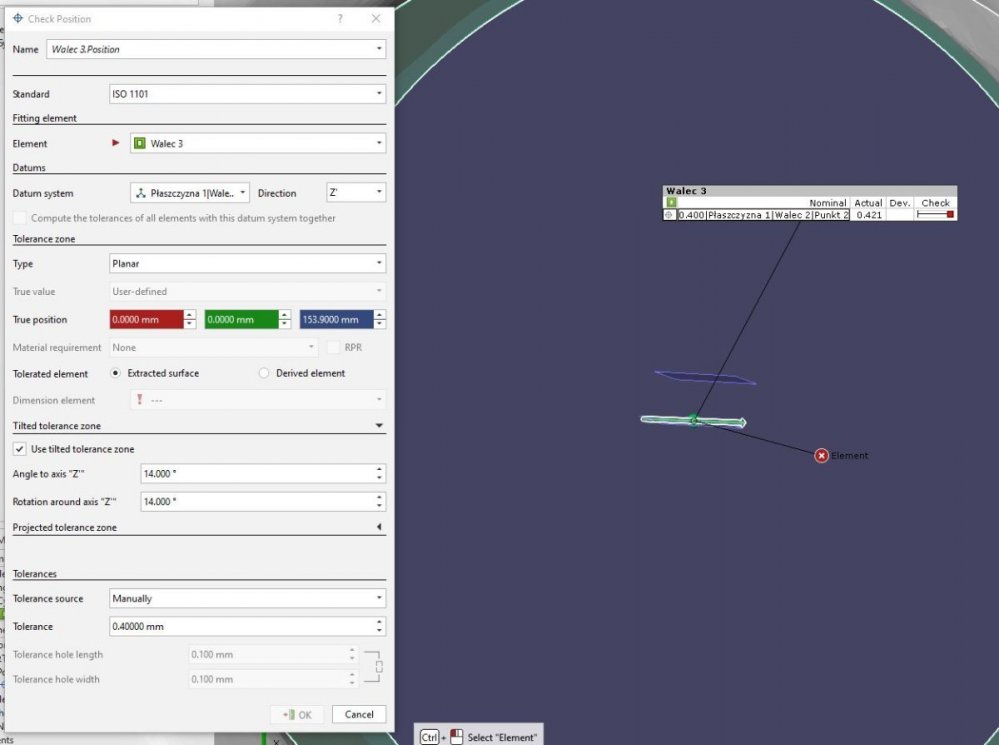Click the Tolerance value input field

coord(240,627)
